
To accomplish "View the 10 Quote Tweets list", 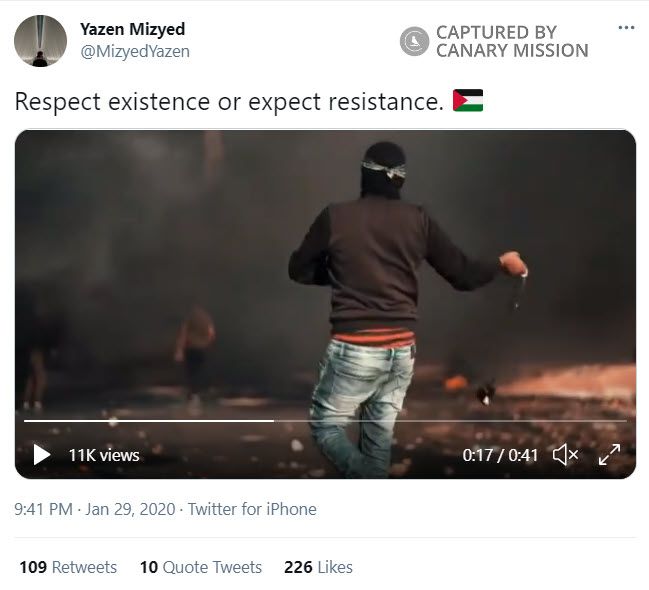I will click(x=200, y=567).
